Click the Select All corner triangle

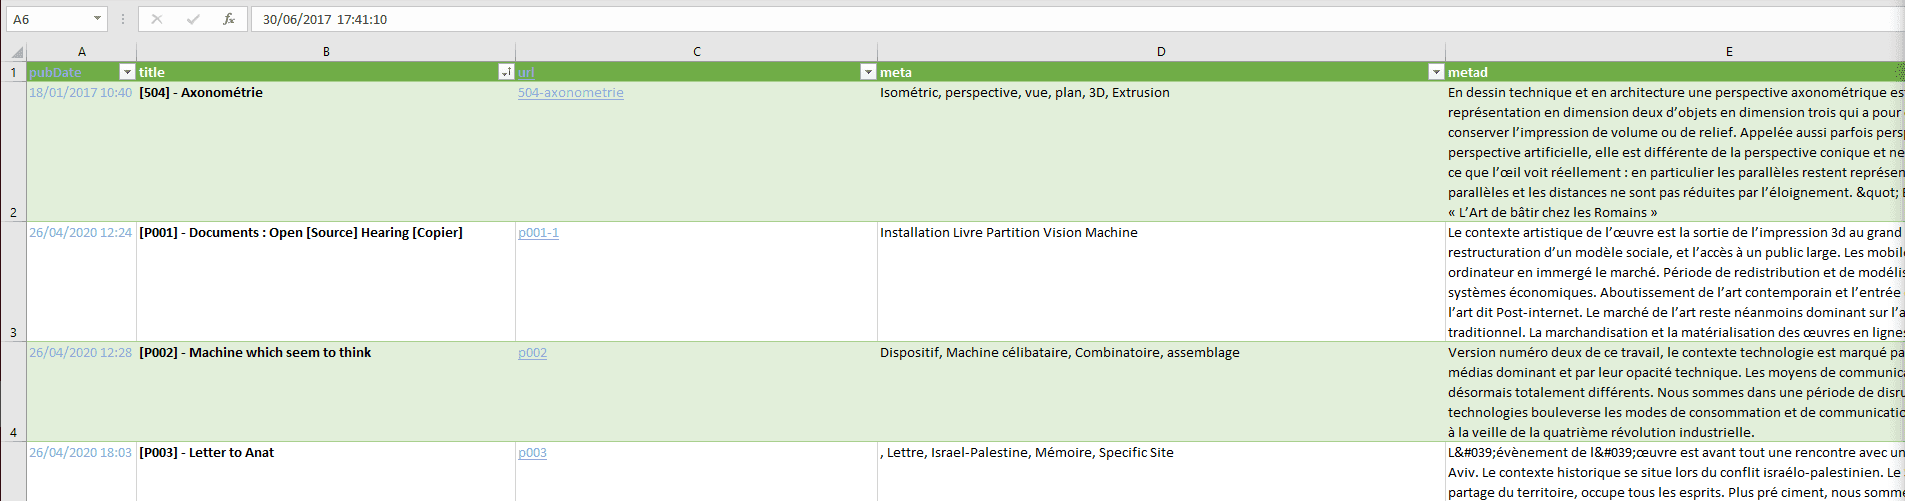[16, 52]
